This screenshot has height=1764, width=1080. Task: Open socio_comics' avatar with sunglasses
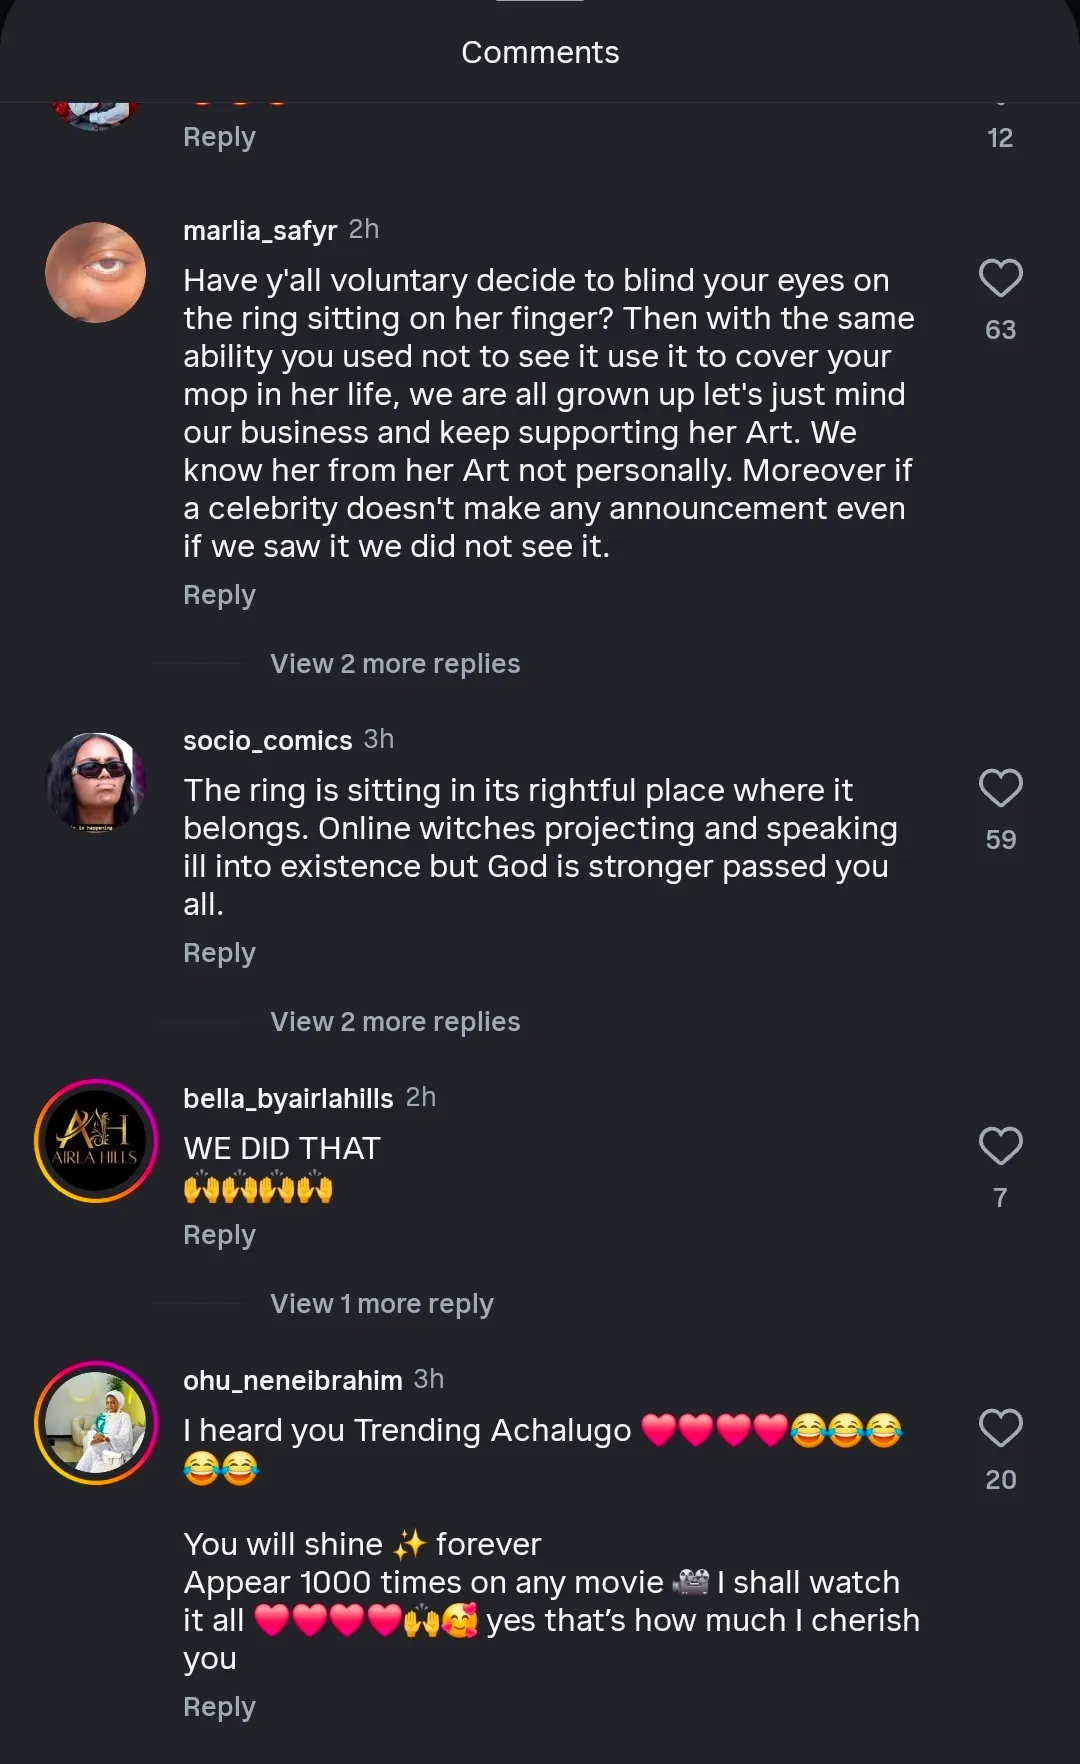pos(96,782)
